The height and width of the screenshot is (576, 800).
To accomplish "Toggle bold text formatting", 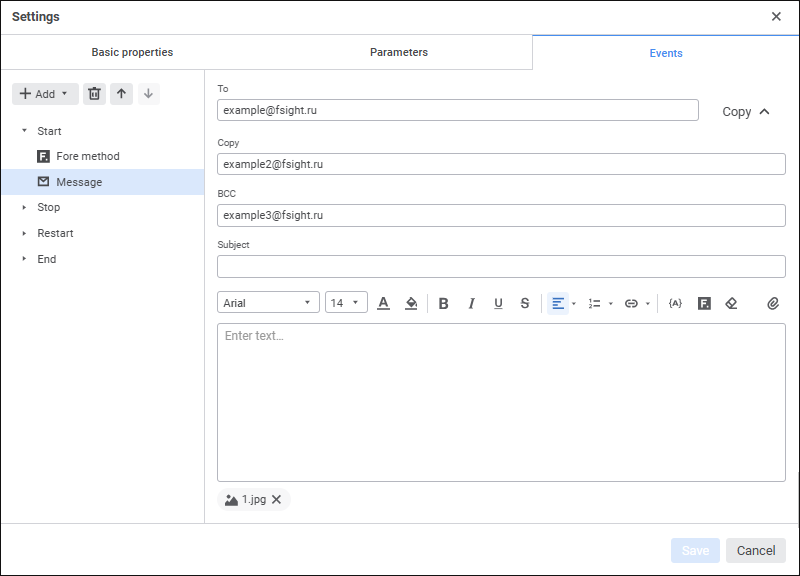I will coord(444,303).
